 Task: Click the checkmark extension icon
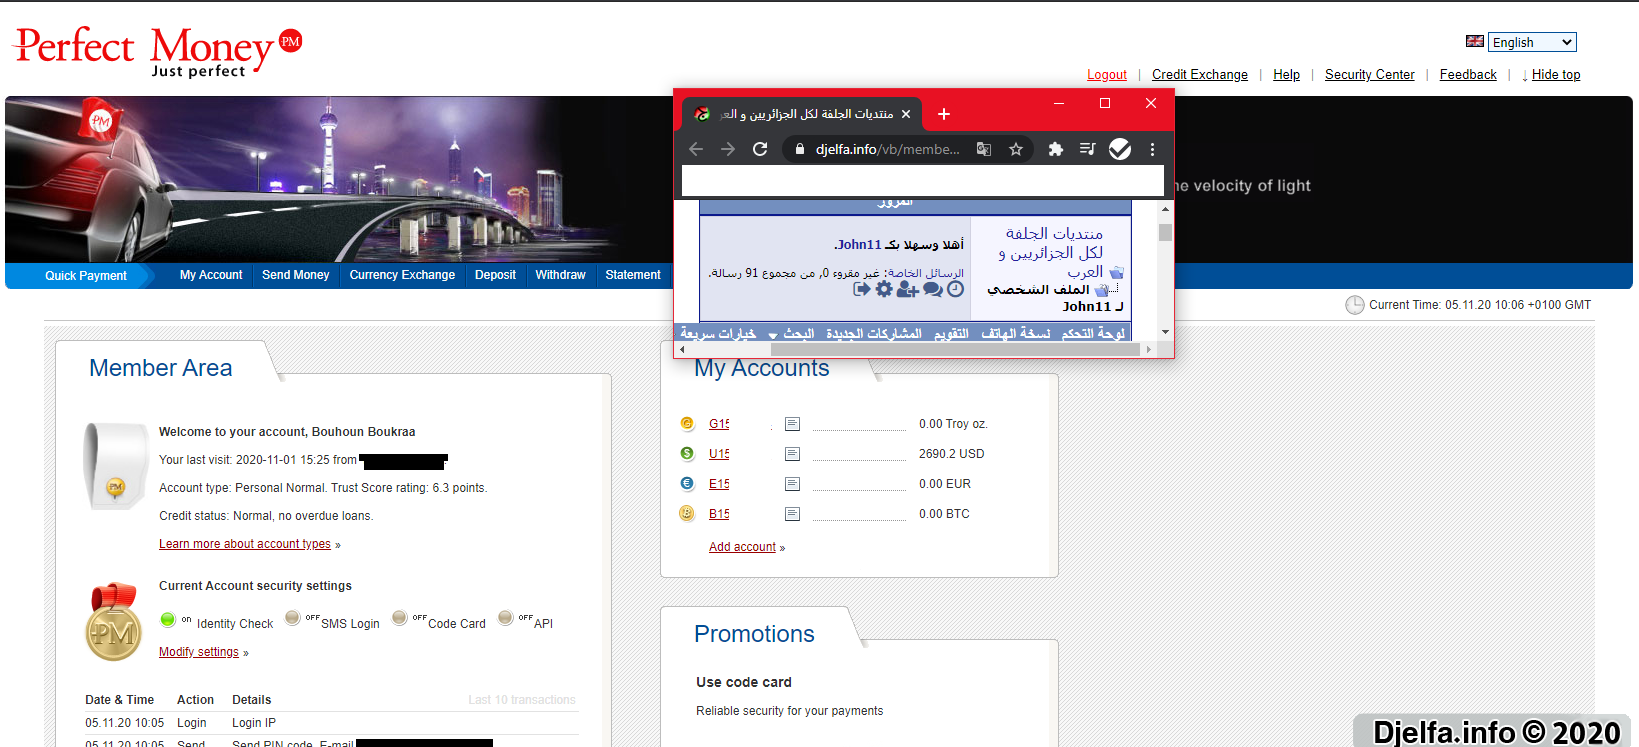[1120, 149]
